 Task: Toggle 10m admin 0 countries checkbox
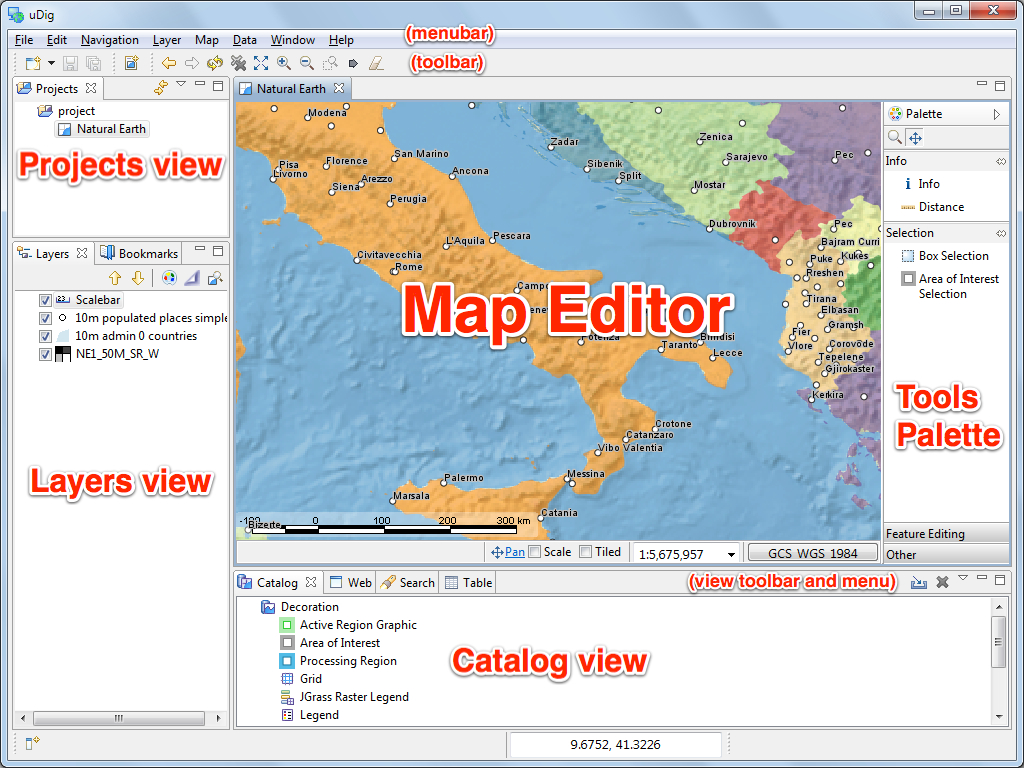[x=45, y=336]
